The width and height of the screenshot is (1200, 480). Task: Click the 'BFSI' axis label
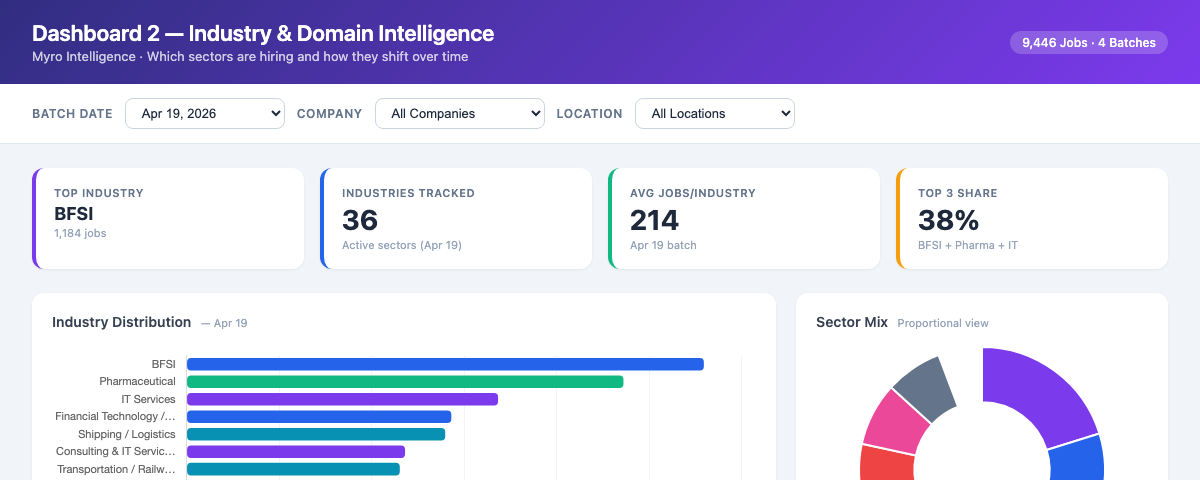(163, 364)
